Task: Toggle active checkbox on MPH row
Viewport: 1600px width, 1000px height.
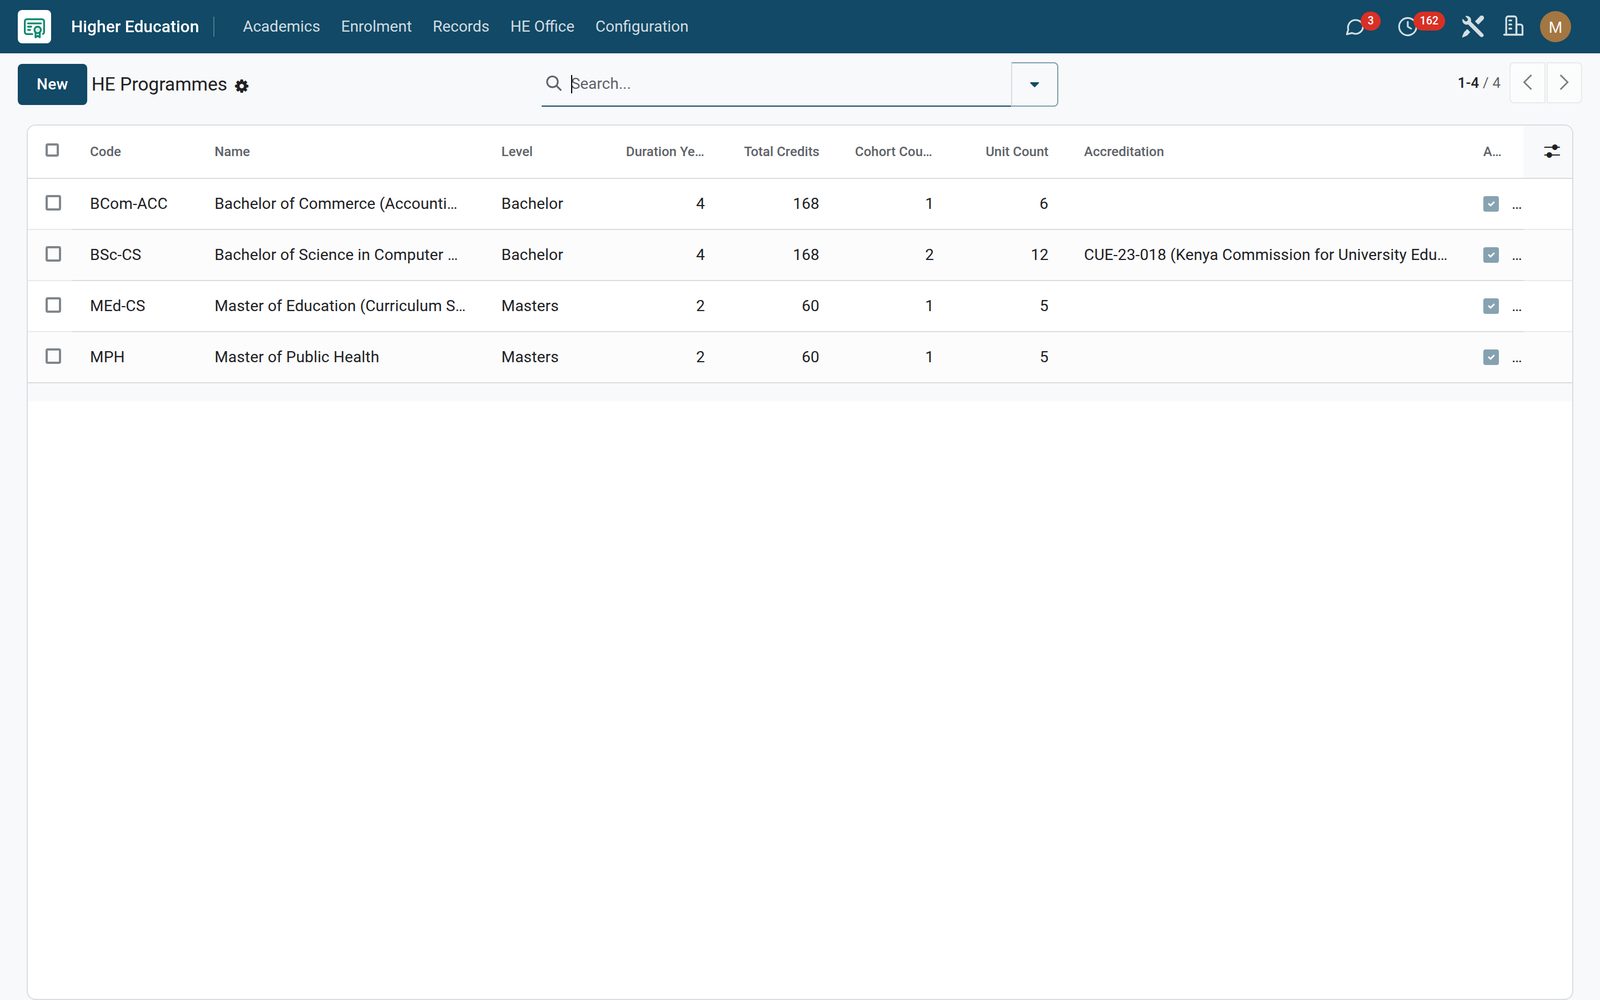Action: (x=1491, y=357)
